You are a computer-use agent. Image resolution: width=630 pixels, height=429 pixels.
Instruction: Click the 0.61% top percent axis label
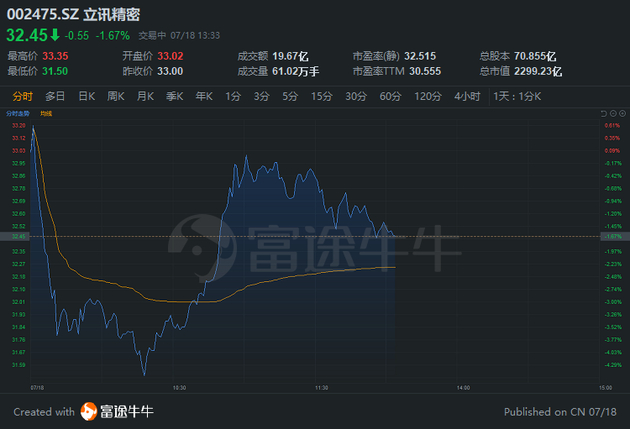coord(612,125)
